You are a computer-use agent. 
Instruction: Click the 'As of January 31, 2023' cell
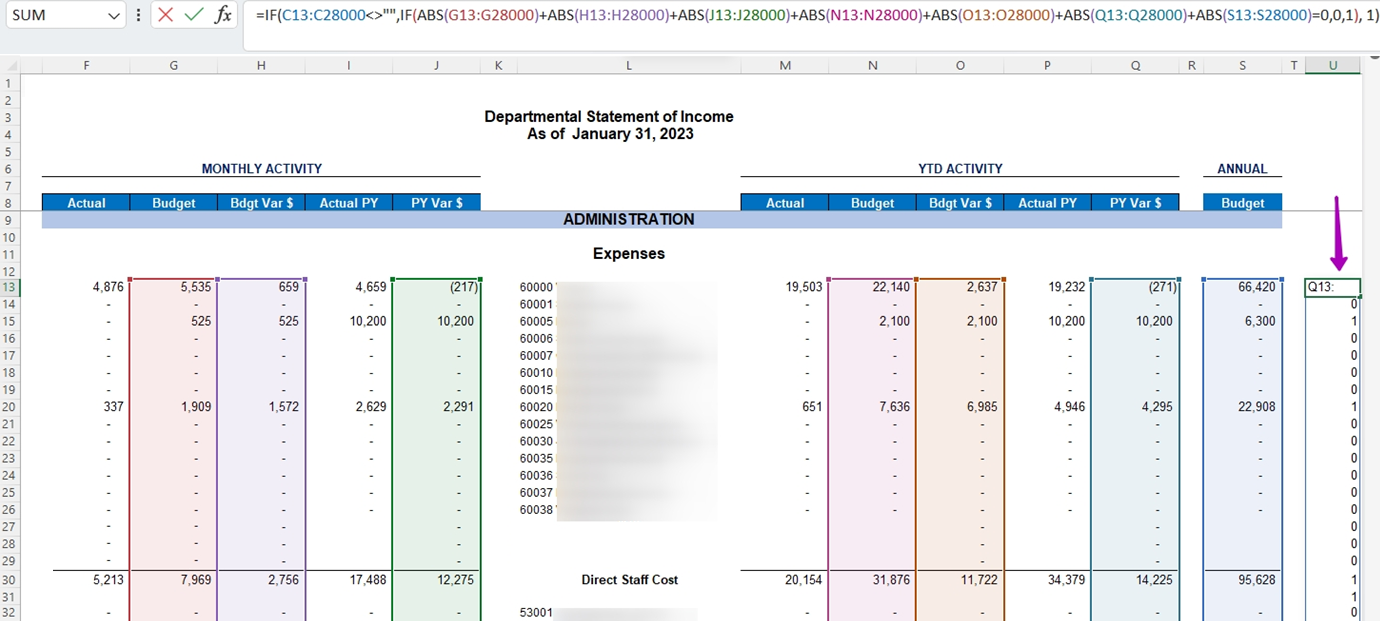coord(610,134)
